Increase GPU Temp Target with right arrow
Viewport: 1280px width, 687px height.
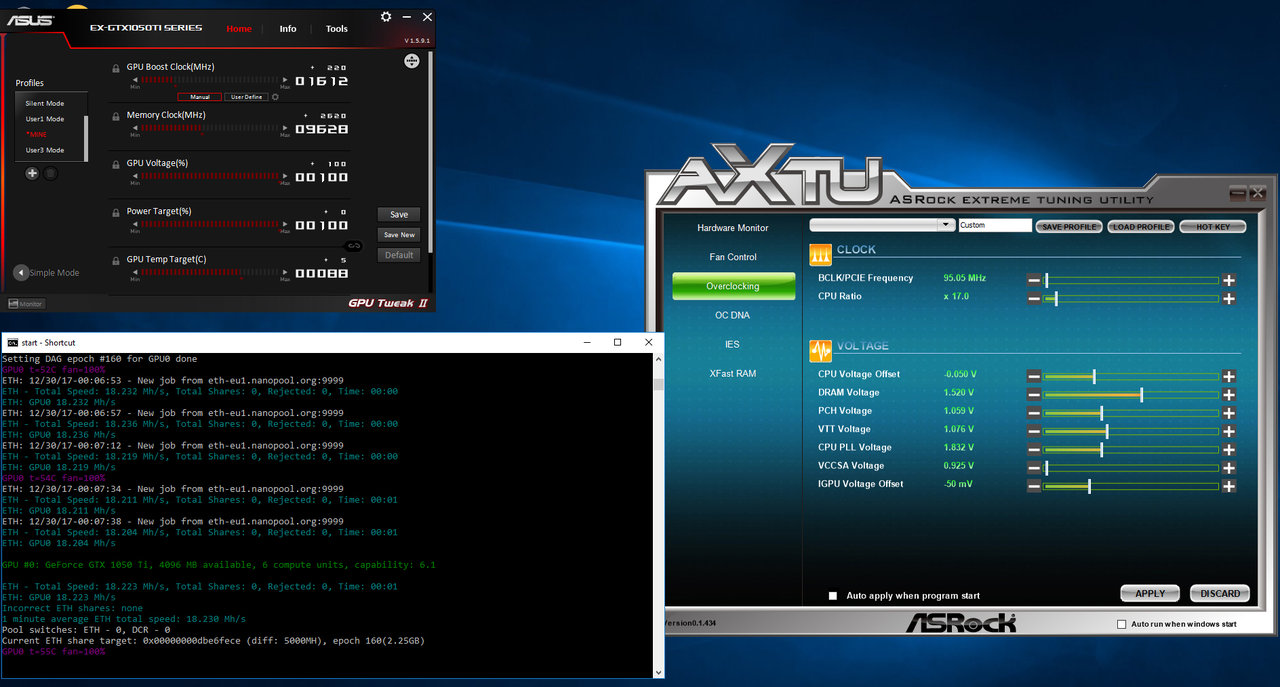(287, 272)
